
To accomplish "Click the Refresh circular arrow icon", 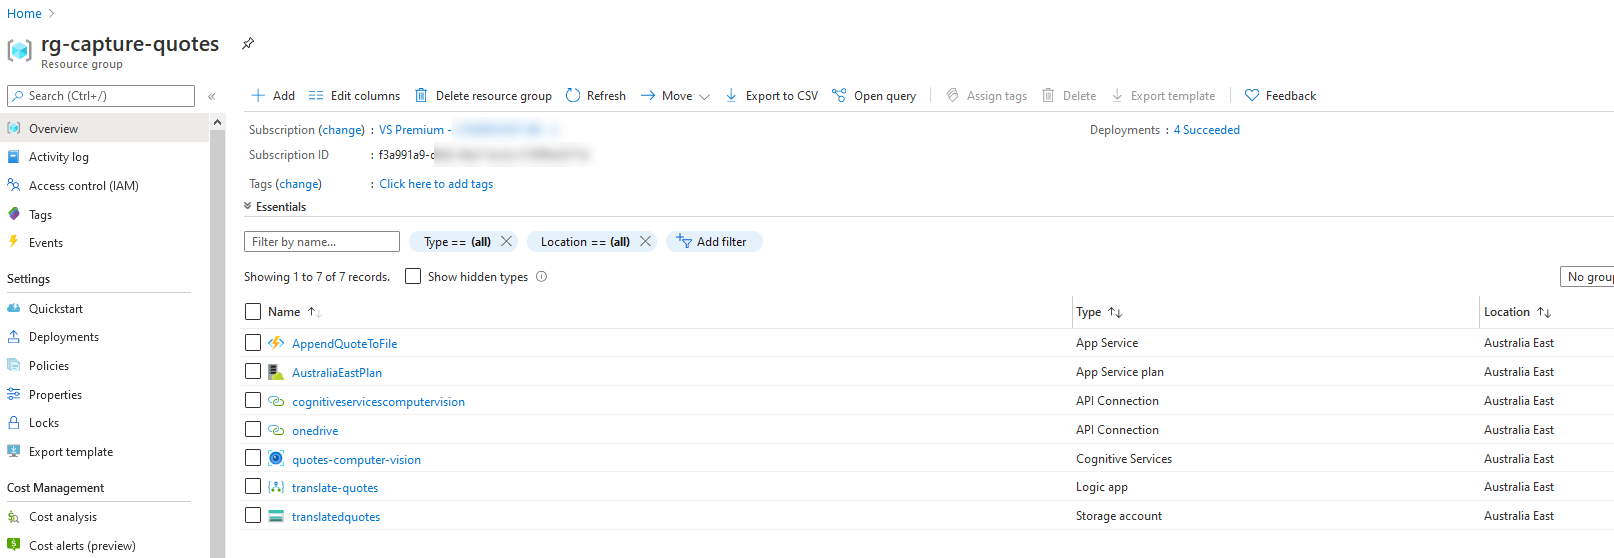I will [x=573, y=95].
